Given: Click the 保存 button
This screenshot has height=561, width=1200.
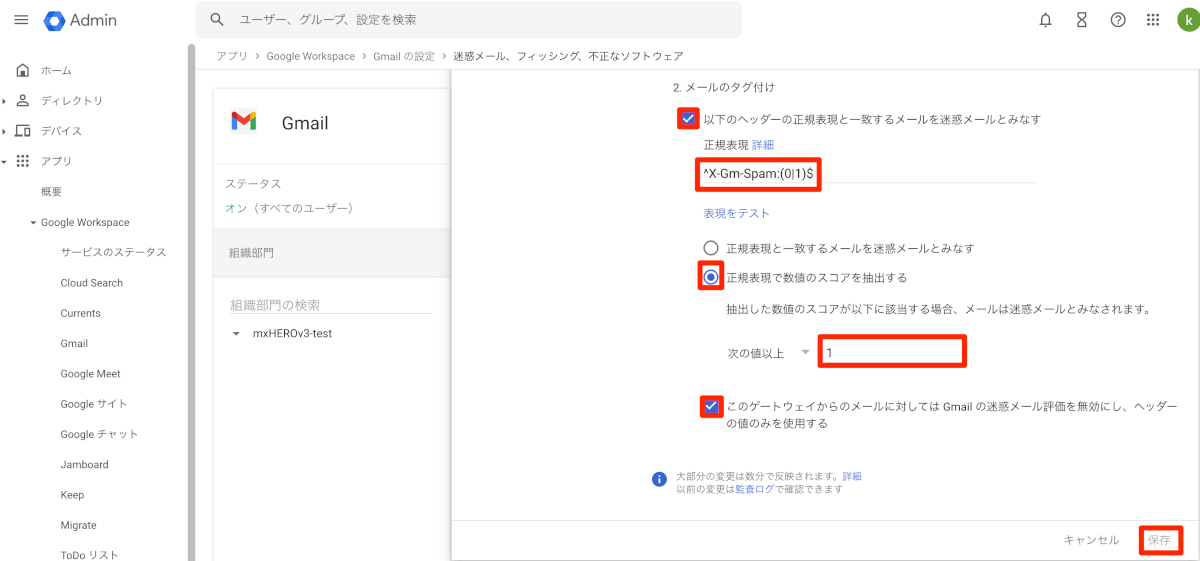Looking at the screenshot, I should point(1159,540).
